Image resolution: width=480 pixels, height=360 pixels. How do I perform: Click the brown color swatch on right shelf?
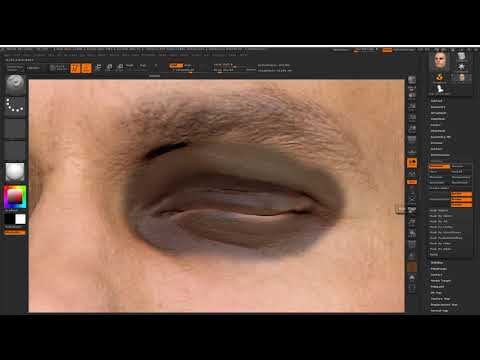pyautogui.click(x=412, y=267)
